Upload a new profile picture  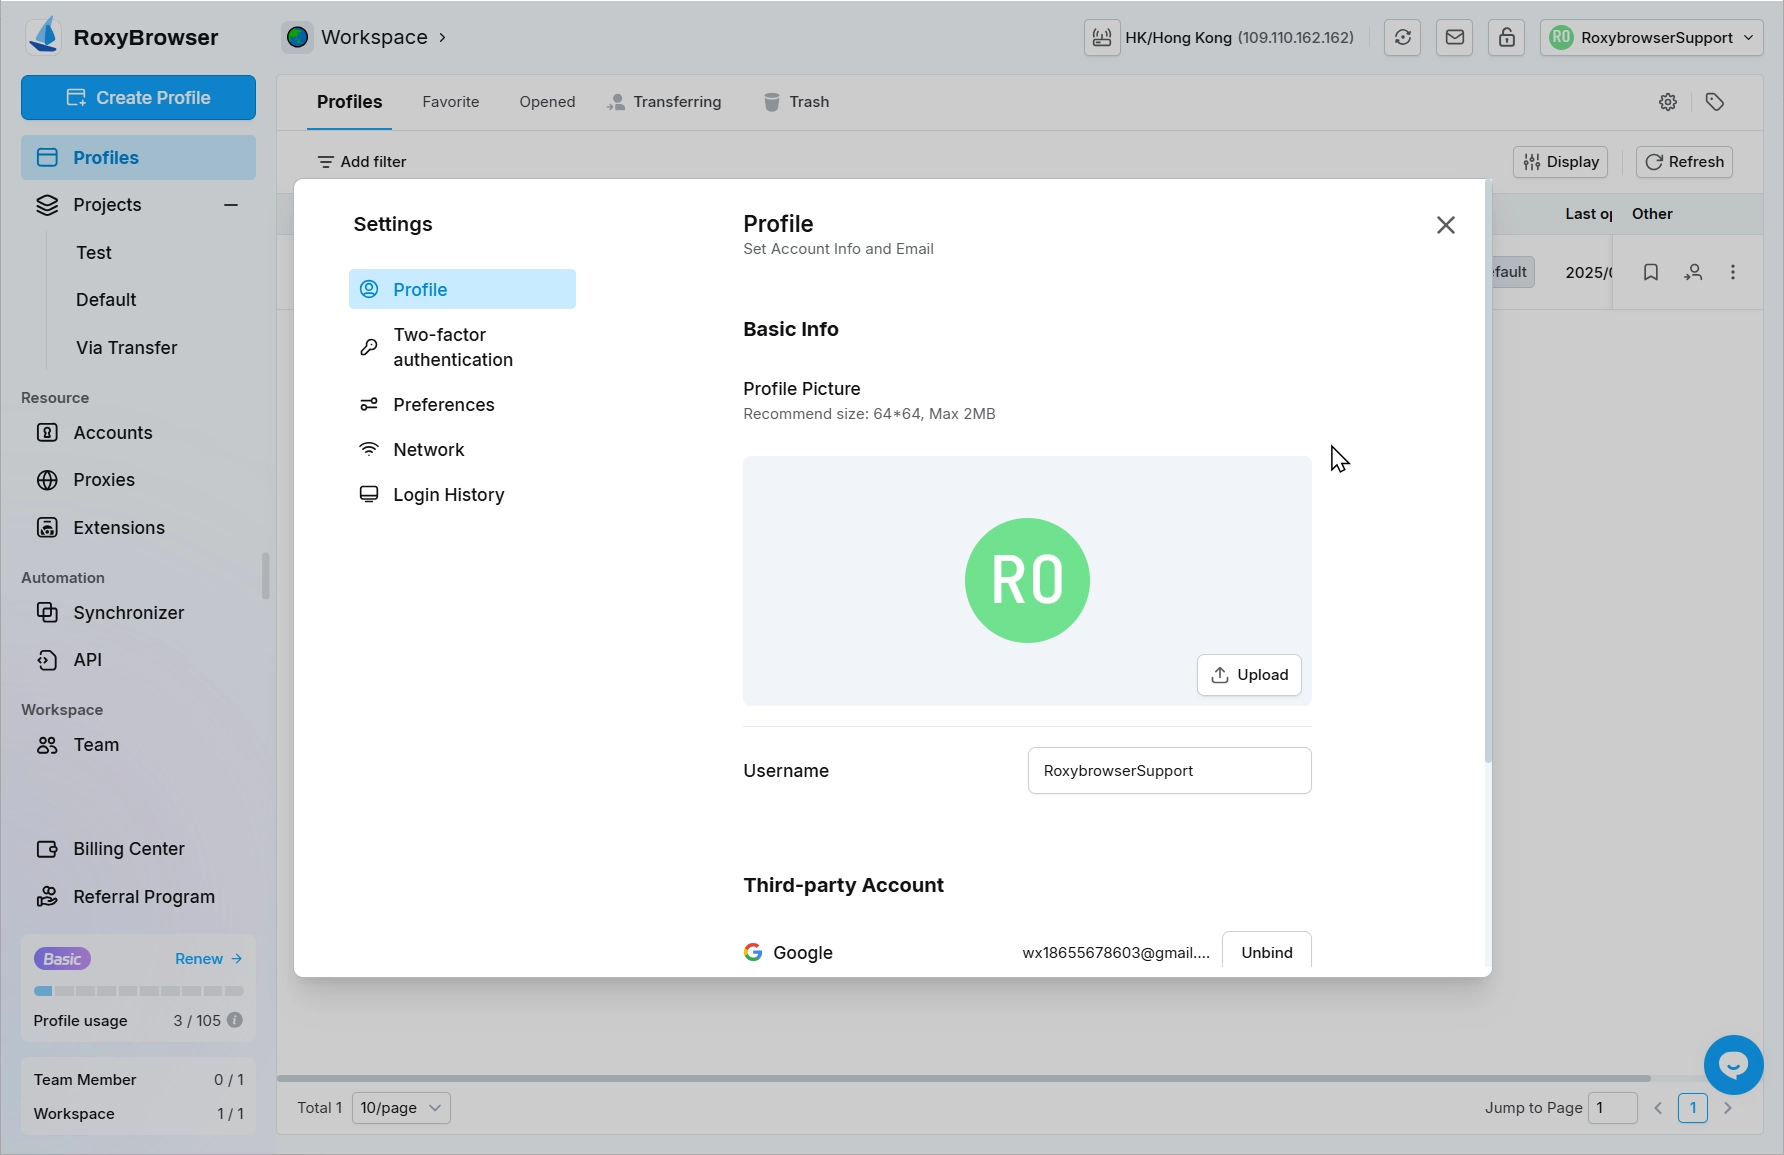point(1249,675)
